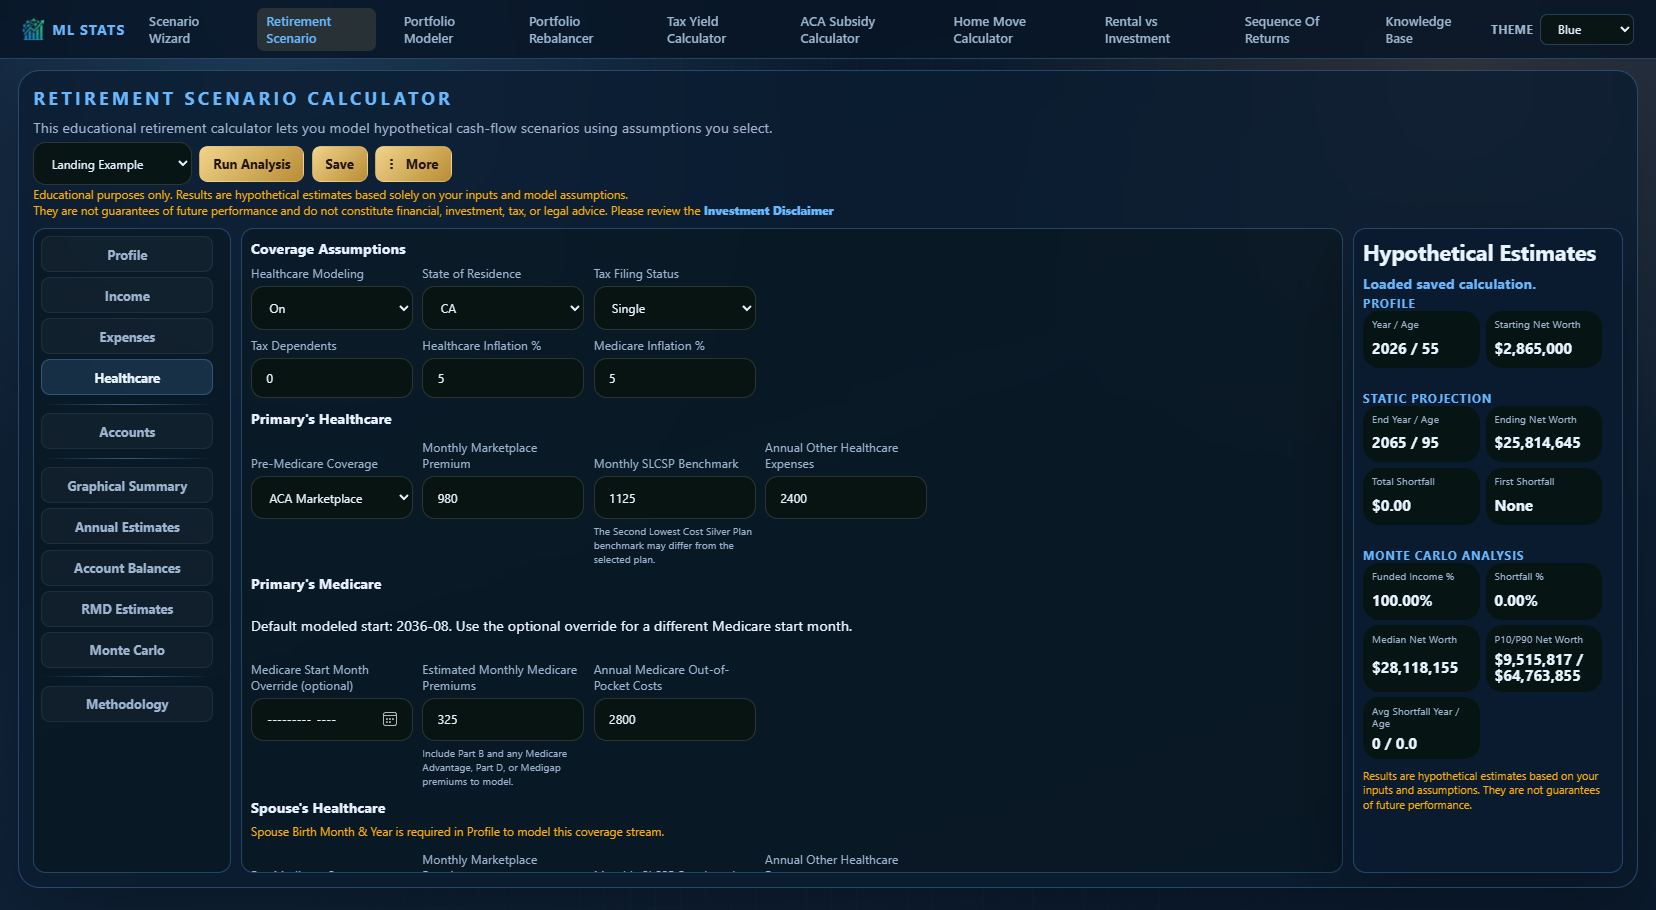
Task: Open the ACA Subsidy Calculator tab
Action: click(x=837, y=30)
